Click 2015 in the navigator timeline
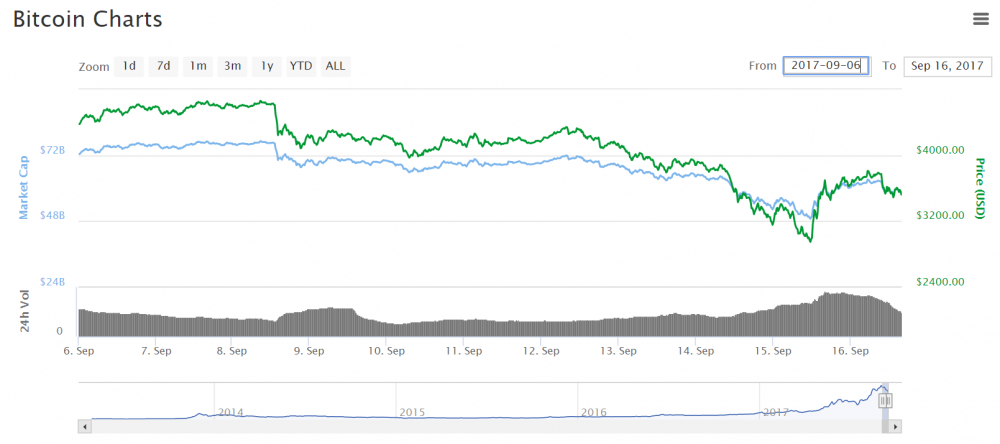 413,412
